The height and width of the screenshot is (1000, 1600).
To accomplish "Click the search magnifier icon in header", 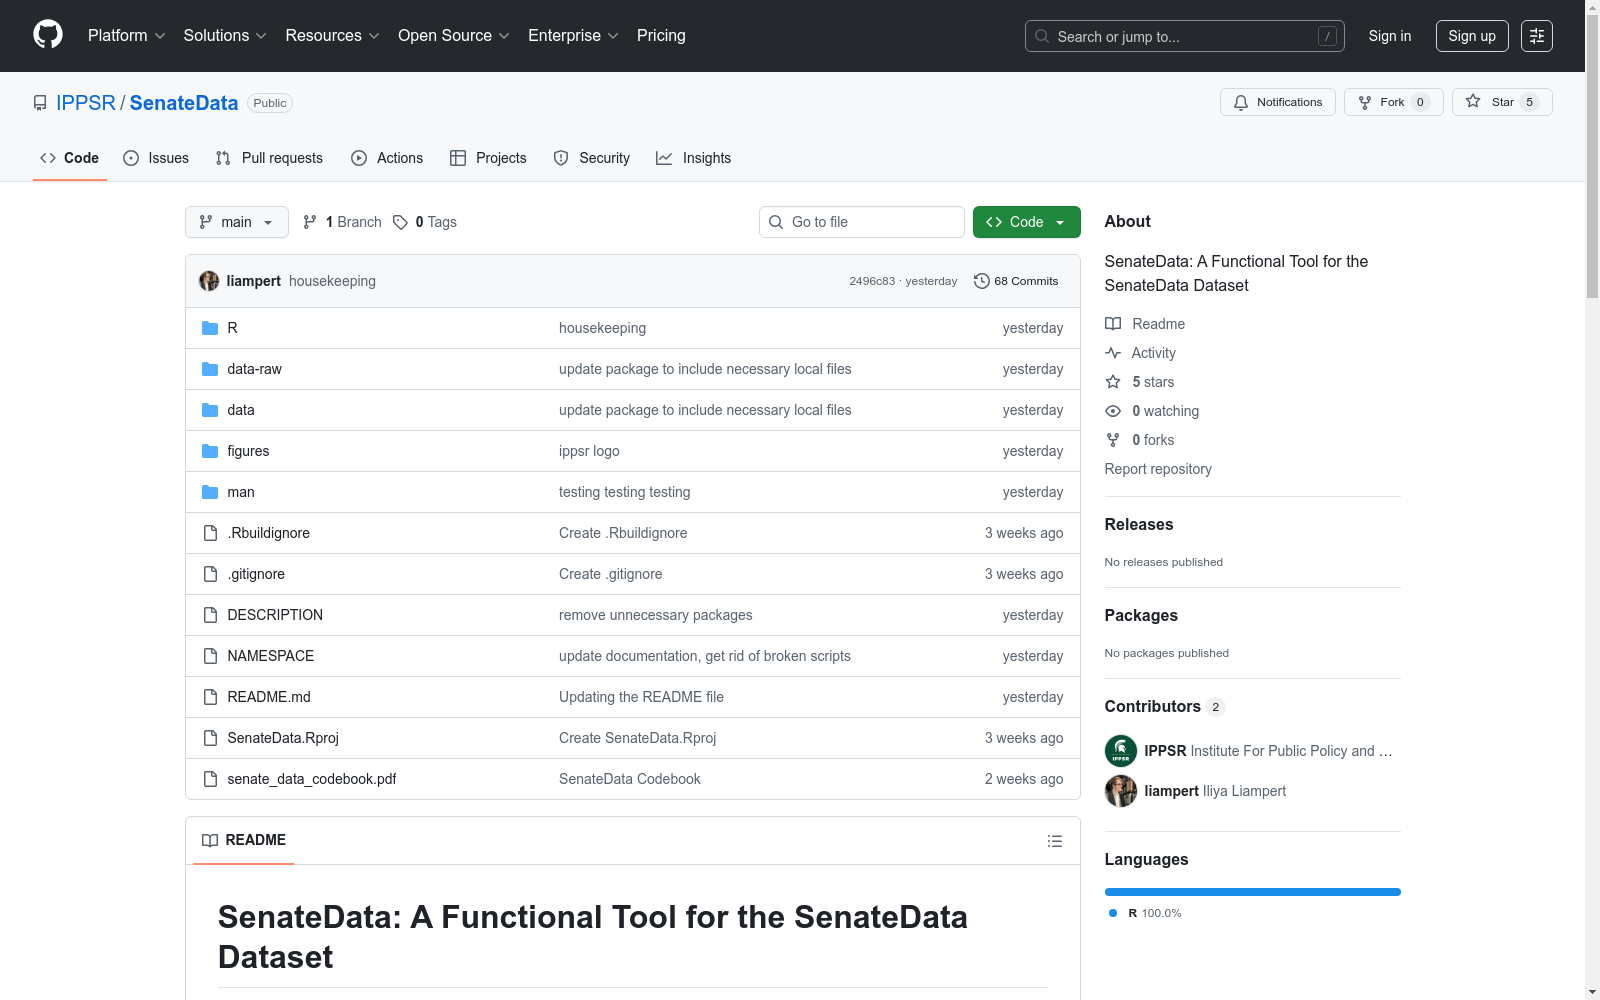I will [x=1042, y=36].
